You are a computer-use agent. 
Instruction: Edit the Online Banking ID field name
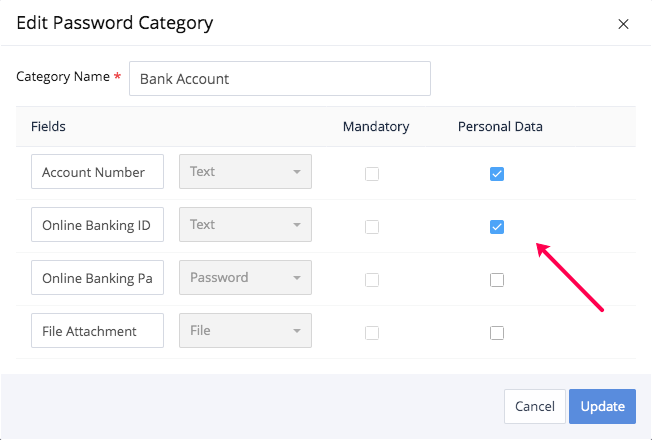click(97, 225)
